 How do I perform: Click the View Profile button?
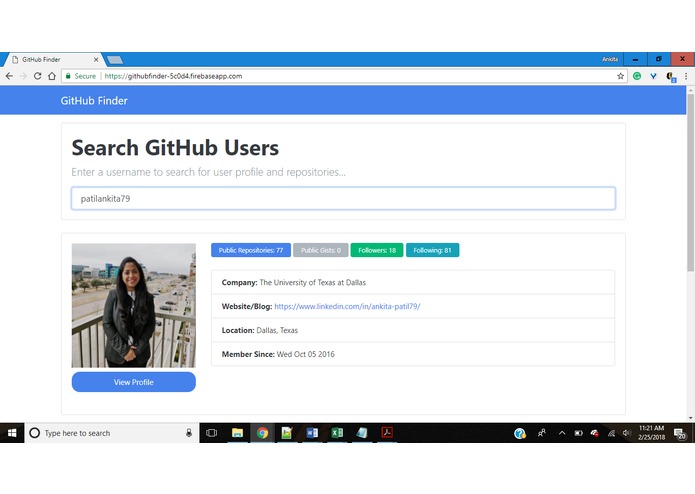click(x=133, y=382)
